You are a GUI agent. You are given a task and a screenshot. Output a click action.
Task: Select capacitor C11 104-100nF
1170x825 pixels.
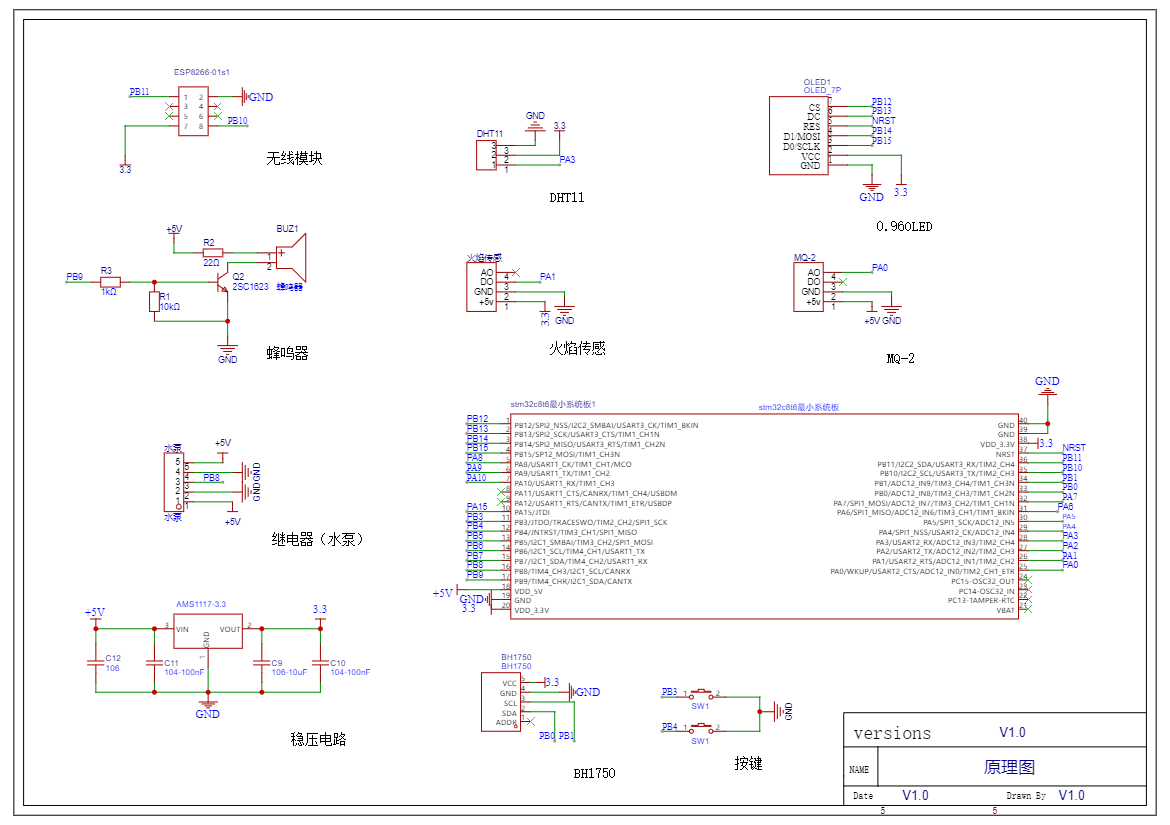click(154, 662)
